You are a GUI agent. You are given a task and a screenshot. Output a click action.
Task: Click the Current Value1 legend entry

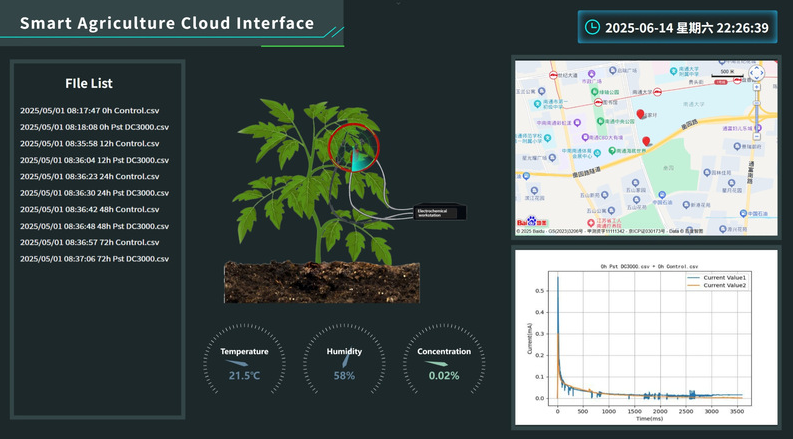point(717,278)
